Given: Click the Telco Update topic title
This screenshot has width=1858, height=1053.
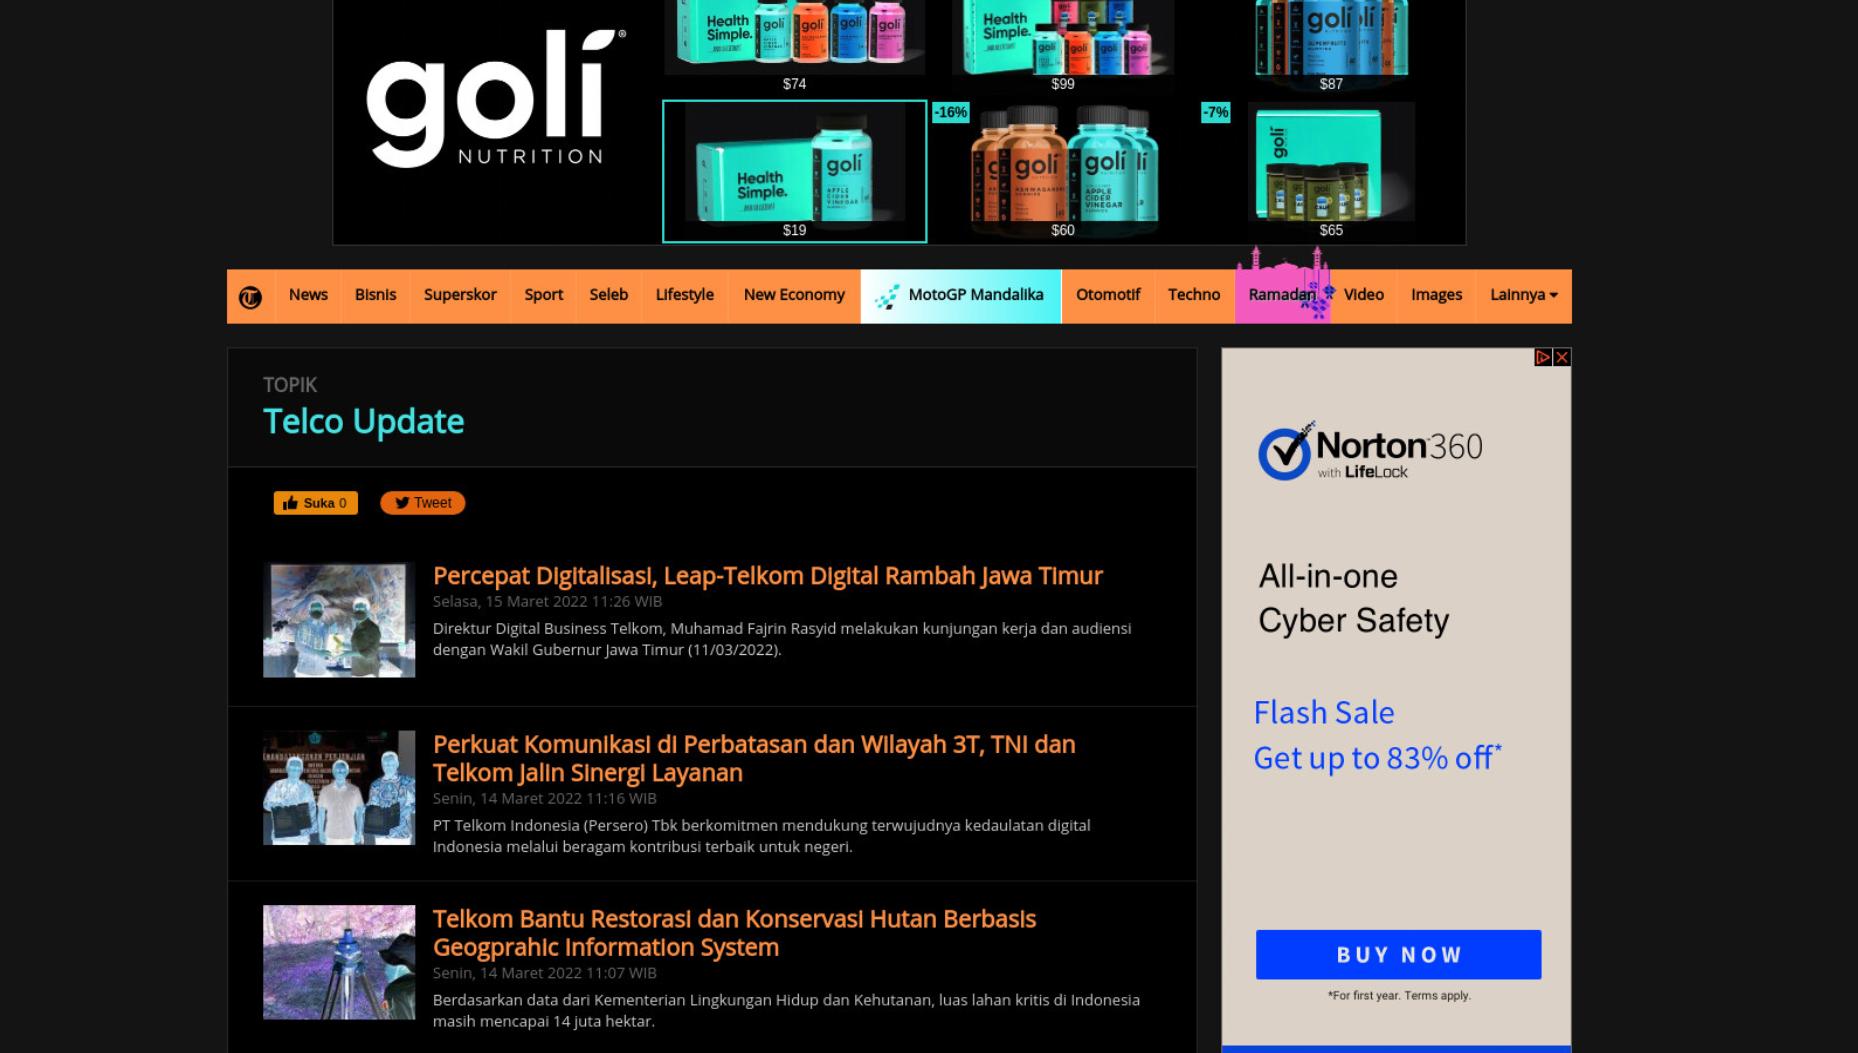Looking at the screenshot, I should point(363,422).
